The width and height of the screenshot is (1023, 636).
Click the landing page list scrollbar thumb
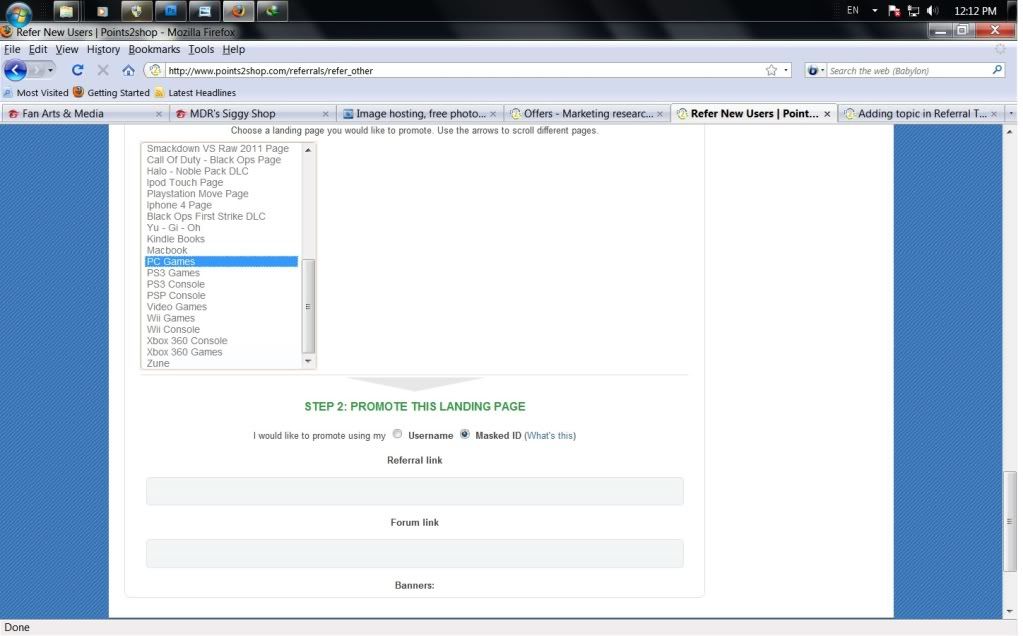coord(308,306)
